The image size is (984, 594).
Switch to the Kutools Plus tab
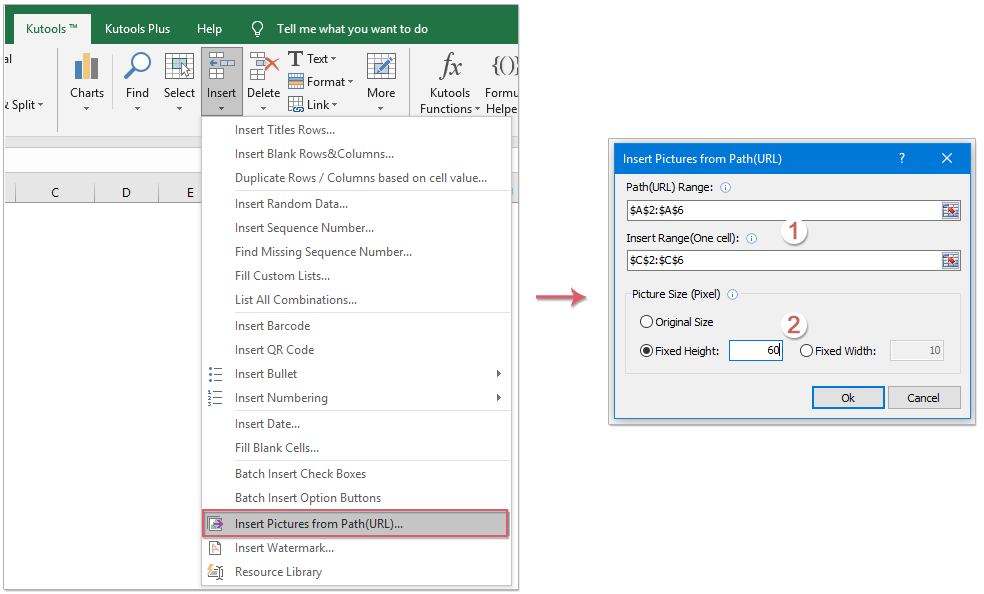coord(137,28)
